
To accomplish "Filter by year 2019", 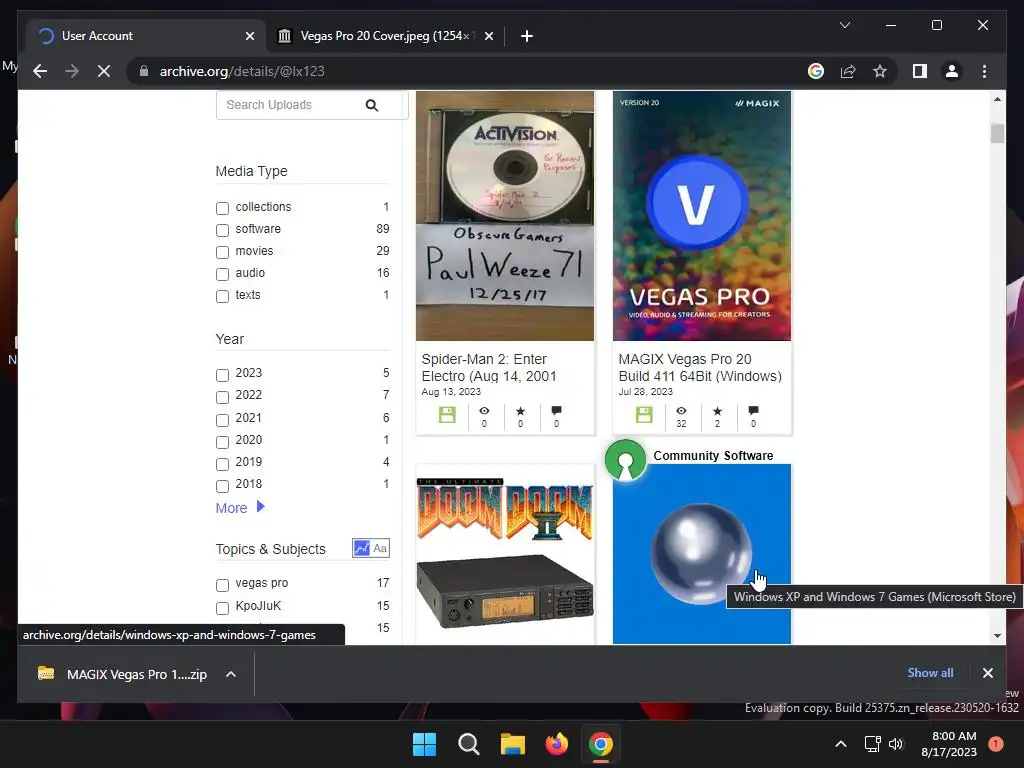I will tap(222, 464).
